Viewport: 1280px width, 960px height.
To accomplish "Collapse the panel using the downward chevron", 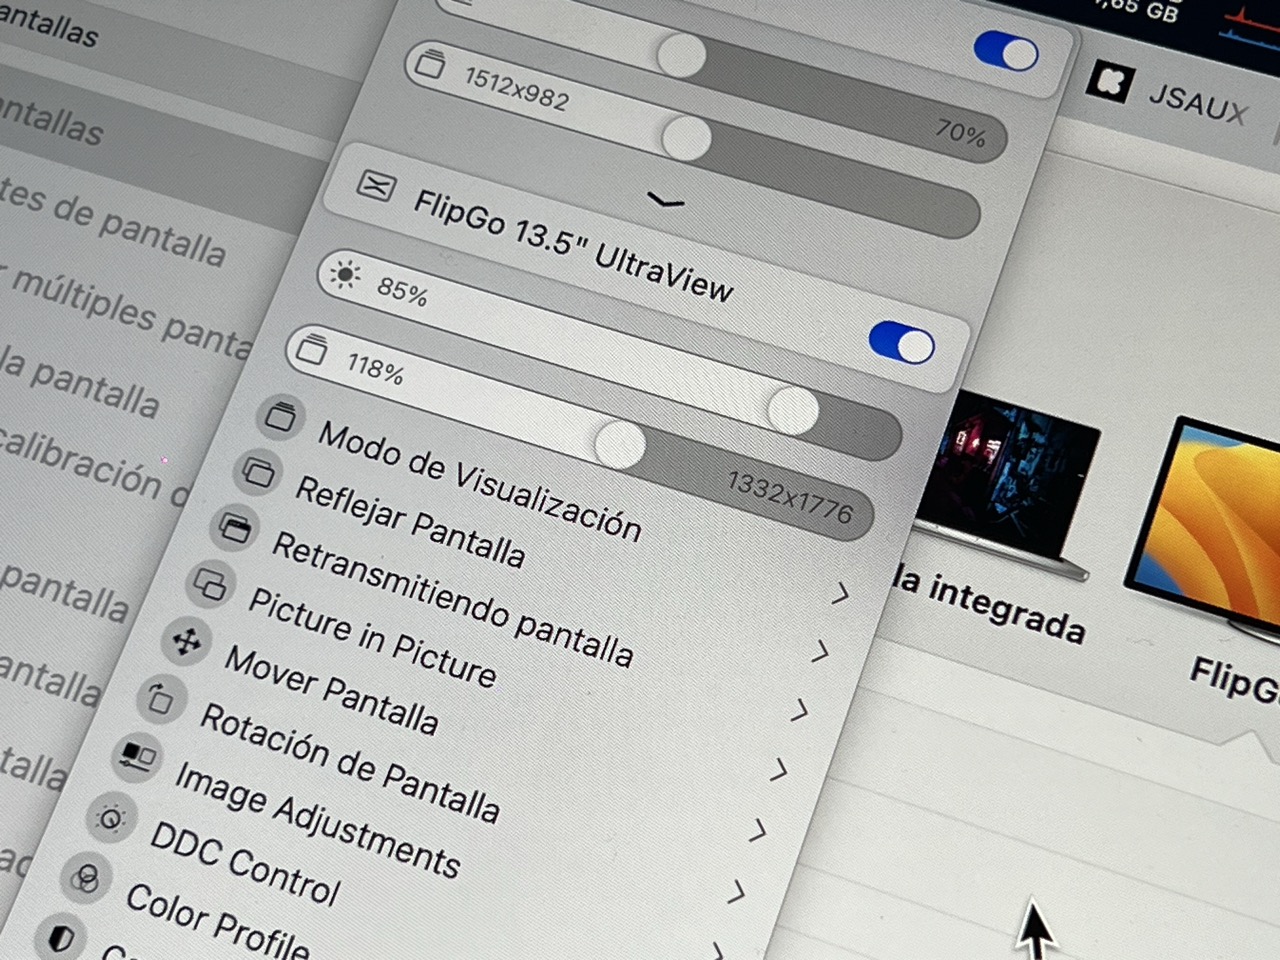I will [666, 201].
